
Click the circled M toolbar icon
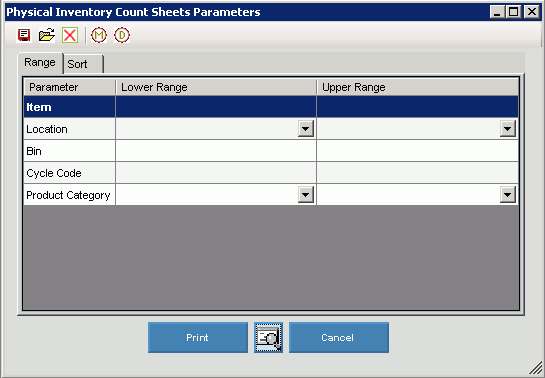(x=99, y=35)
